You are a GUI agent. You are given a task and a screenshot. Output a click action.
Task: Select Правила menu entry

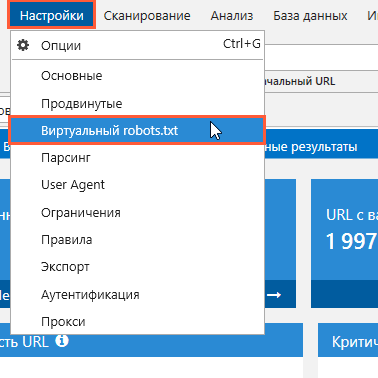pos(137,240)
